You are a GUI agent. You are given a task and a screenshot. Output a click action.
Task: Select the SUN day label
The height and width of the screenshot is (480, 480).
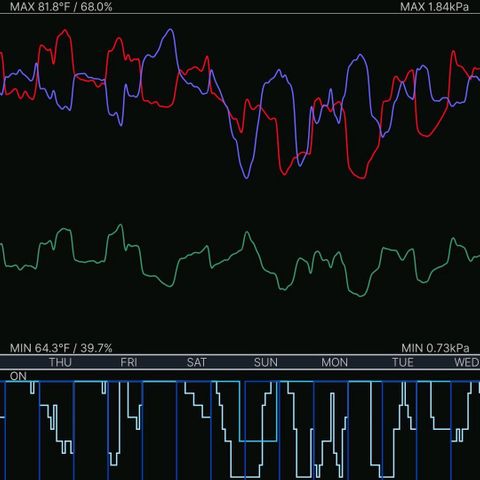pyautogui.click(x=266, y=362)
